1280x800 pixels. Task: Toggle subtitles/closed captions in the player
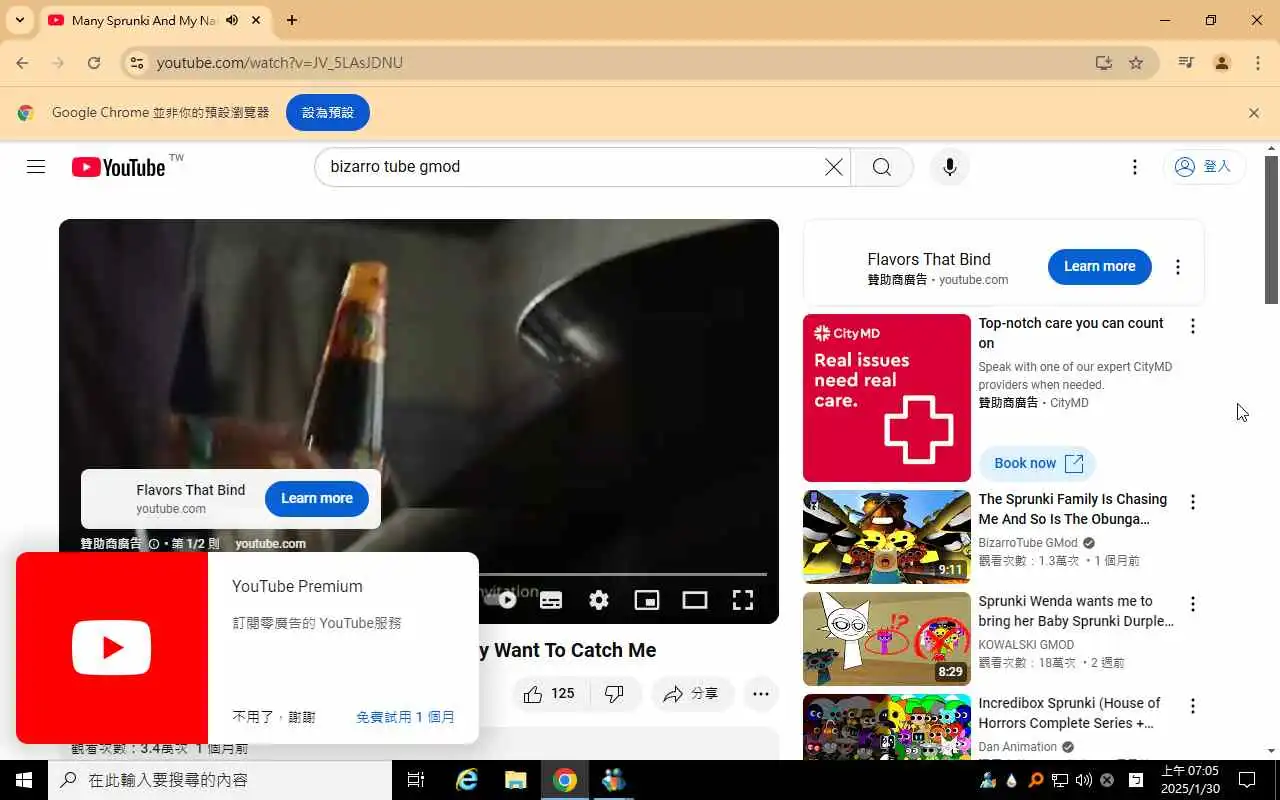(x=551, y=600)
